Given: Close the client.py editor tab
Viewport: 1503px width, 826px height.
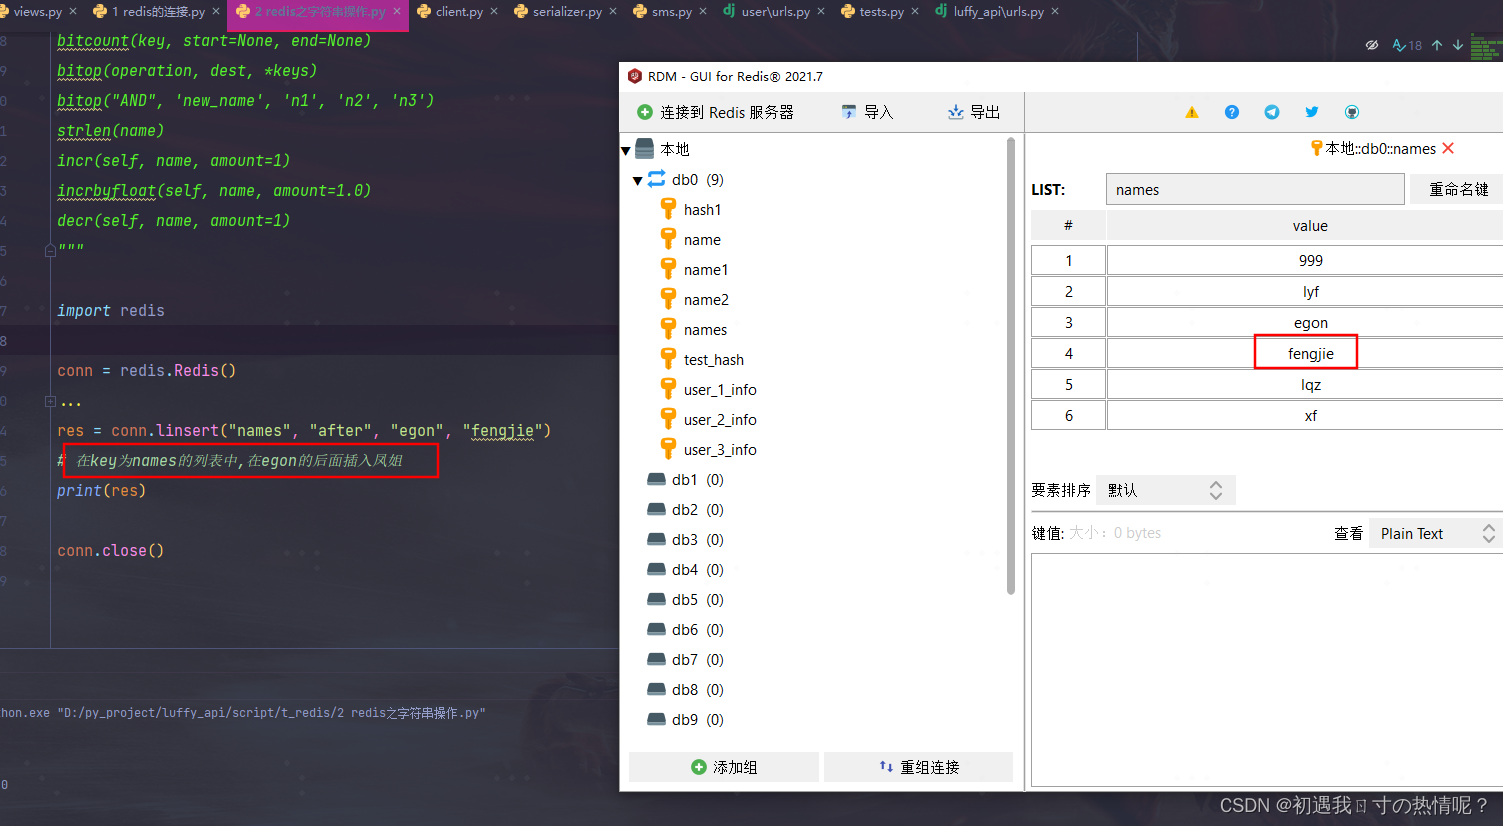Looking at the screenshot, I should click(494, 12).
